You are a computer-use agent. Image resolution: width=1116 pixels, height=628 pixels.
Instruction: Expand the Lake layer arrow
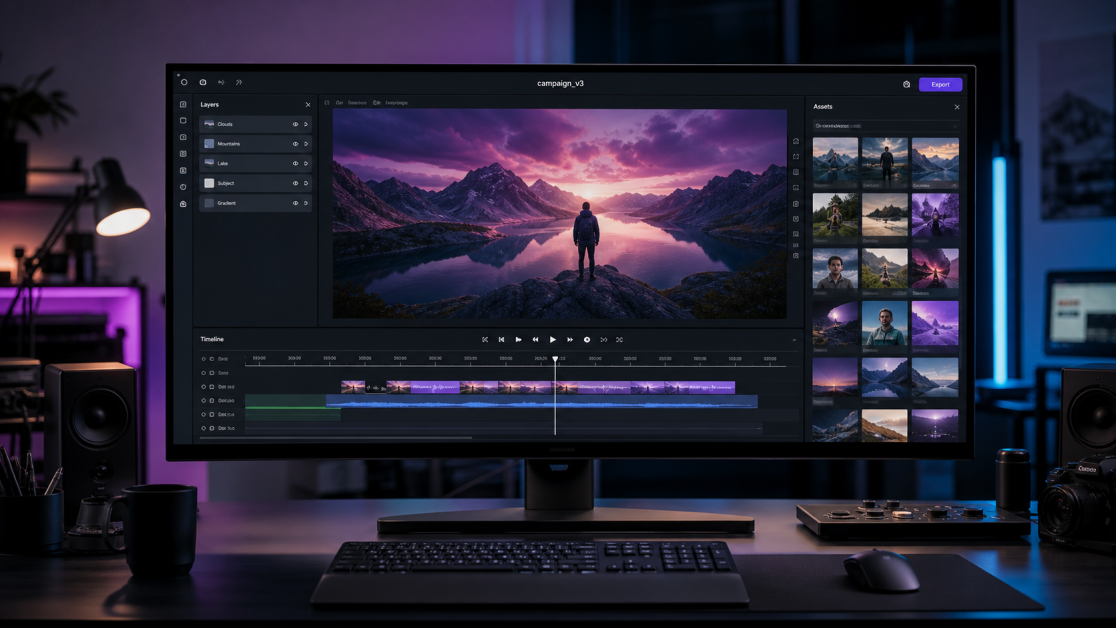306,163
